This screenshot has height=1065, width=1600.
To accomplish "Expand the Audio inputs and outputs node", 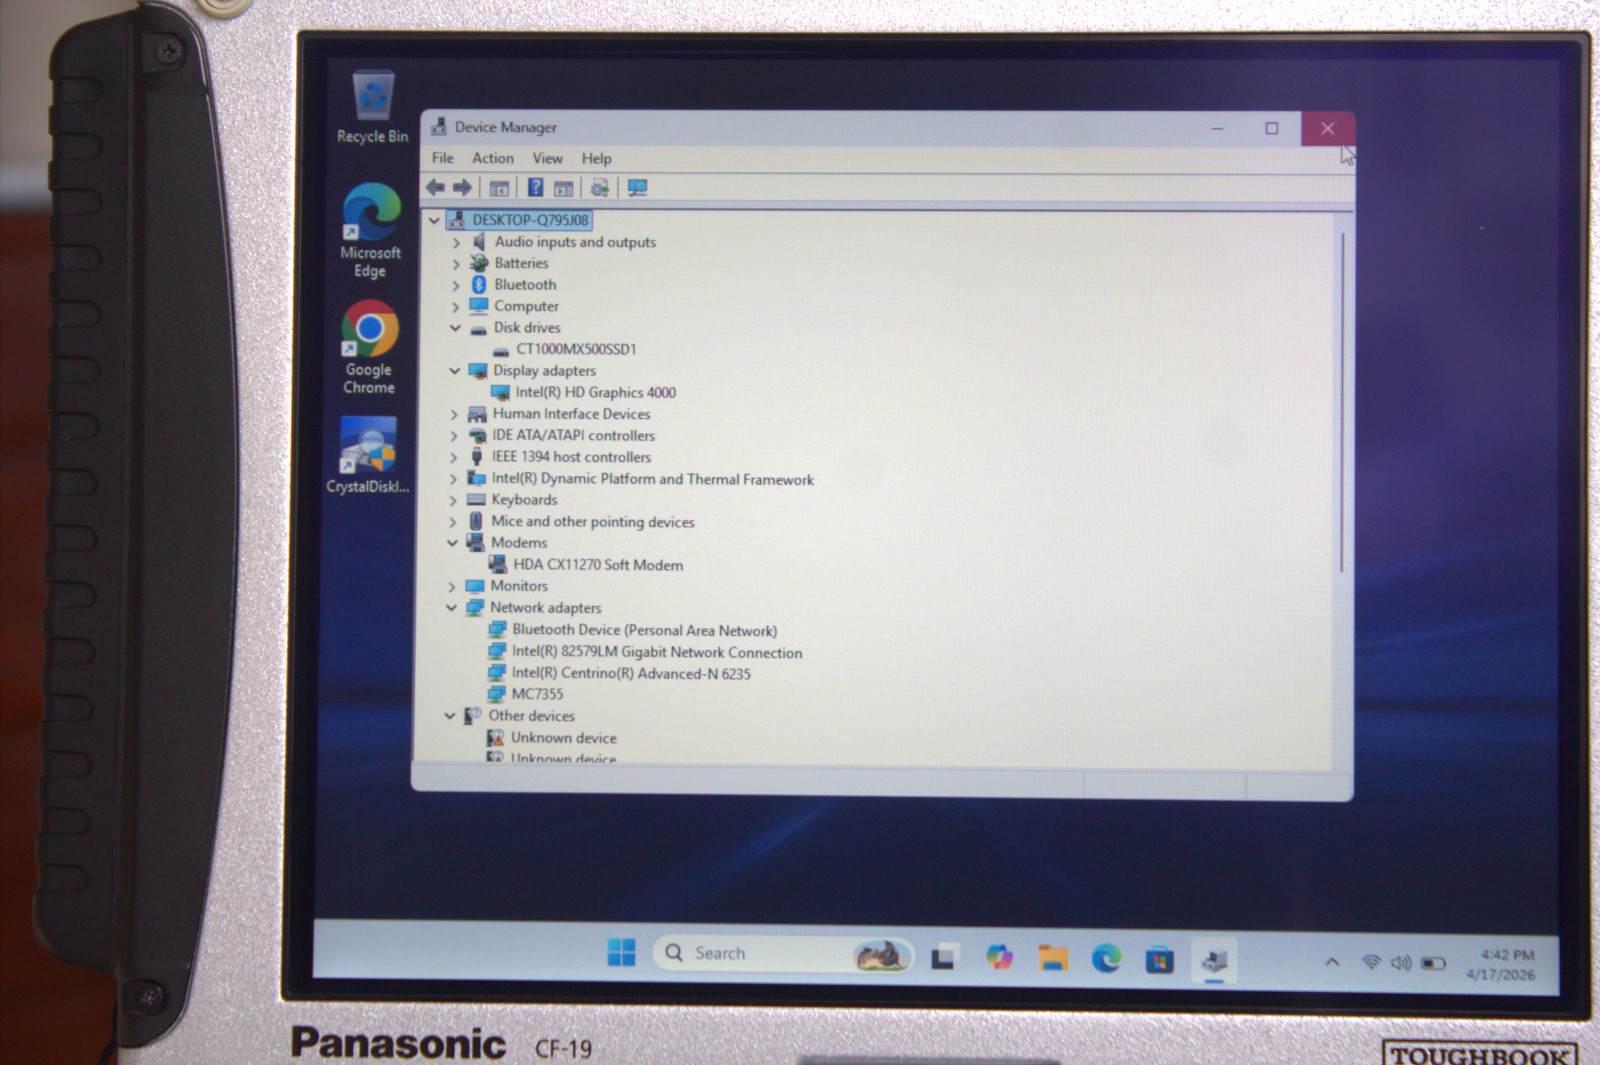I will click(456, 242).
